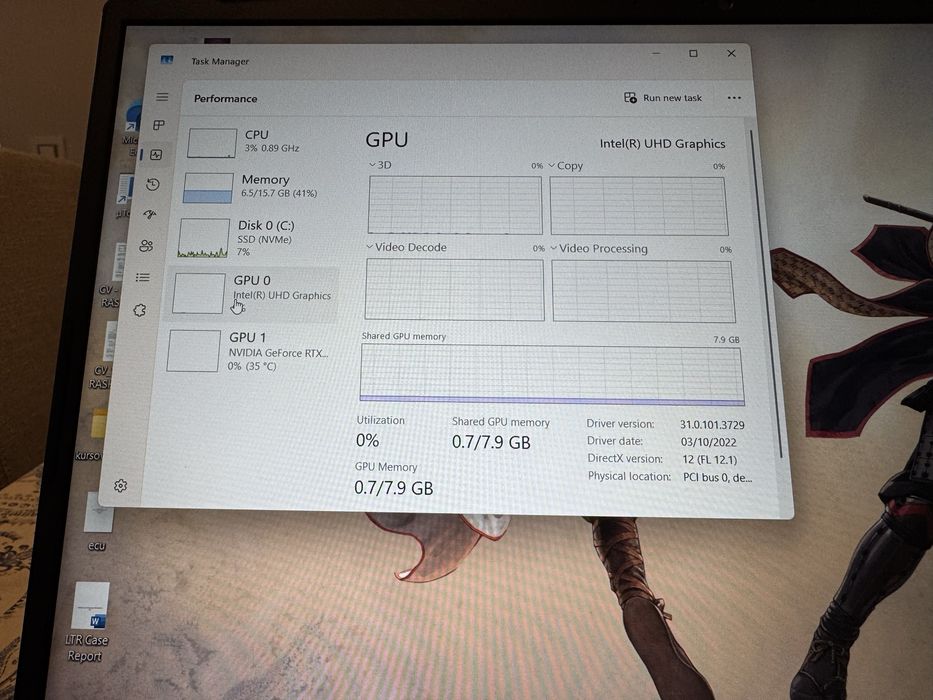Click the Video Decode utilization graph
The height and width of the screenshot is (700, 933).
pos(454,290)
